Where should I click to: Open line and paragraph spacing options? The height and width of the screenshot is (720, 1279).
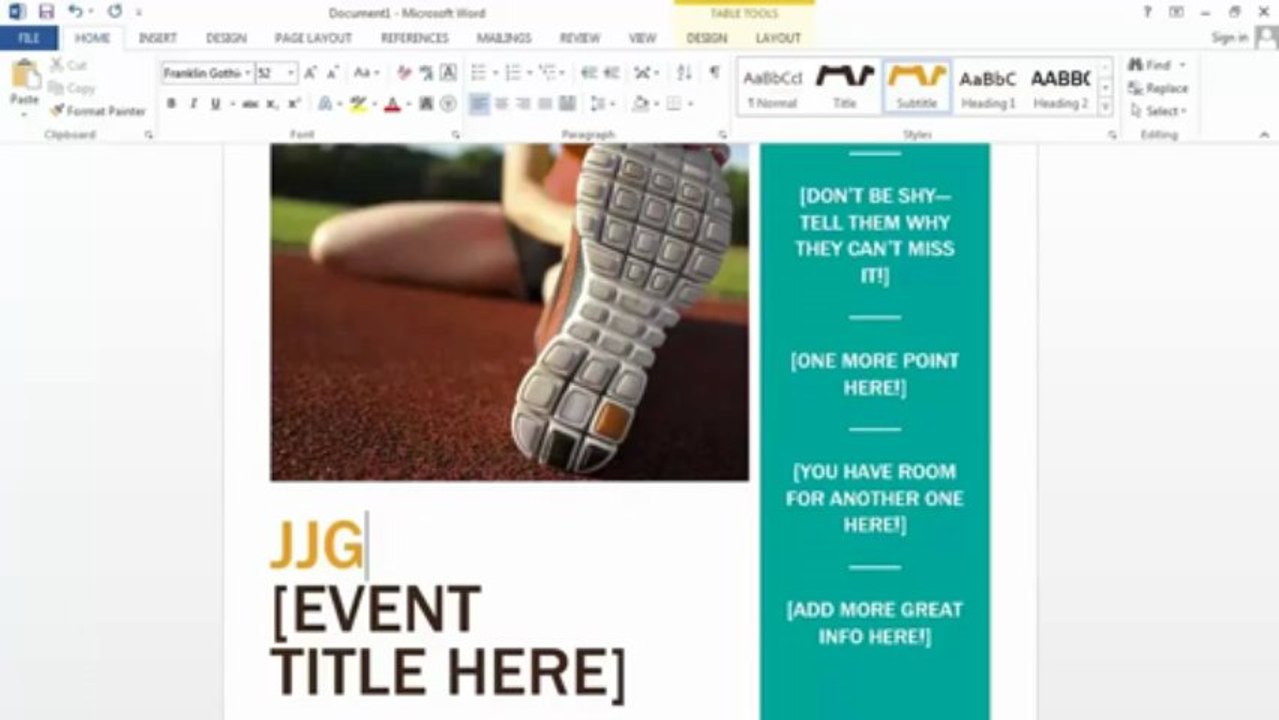pos(603,104)
